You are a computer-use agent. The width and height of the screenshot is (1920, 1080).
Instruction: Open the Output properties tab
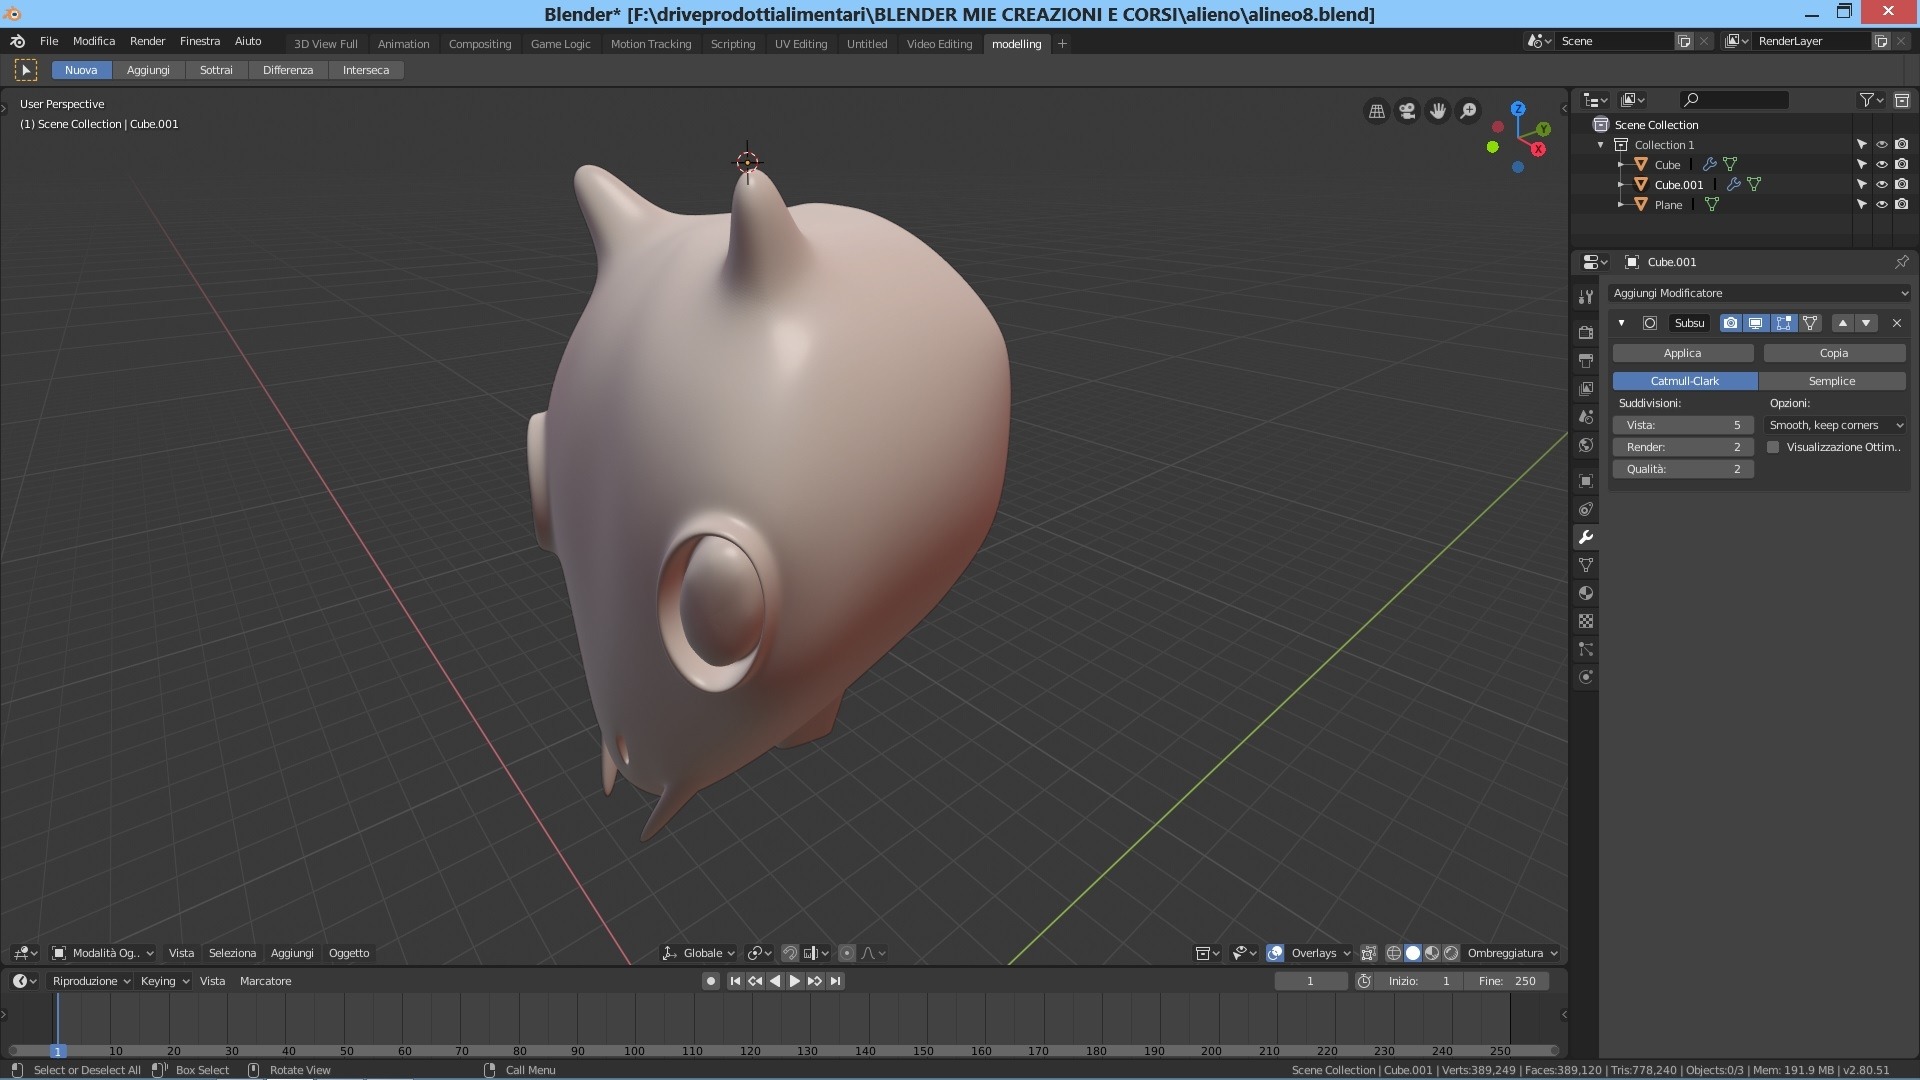tap(1586, 360)
